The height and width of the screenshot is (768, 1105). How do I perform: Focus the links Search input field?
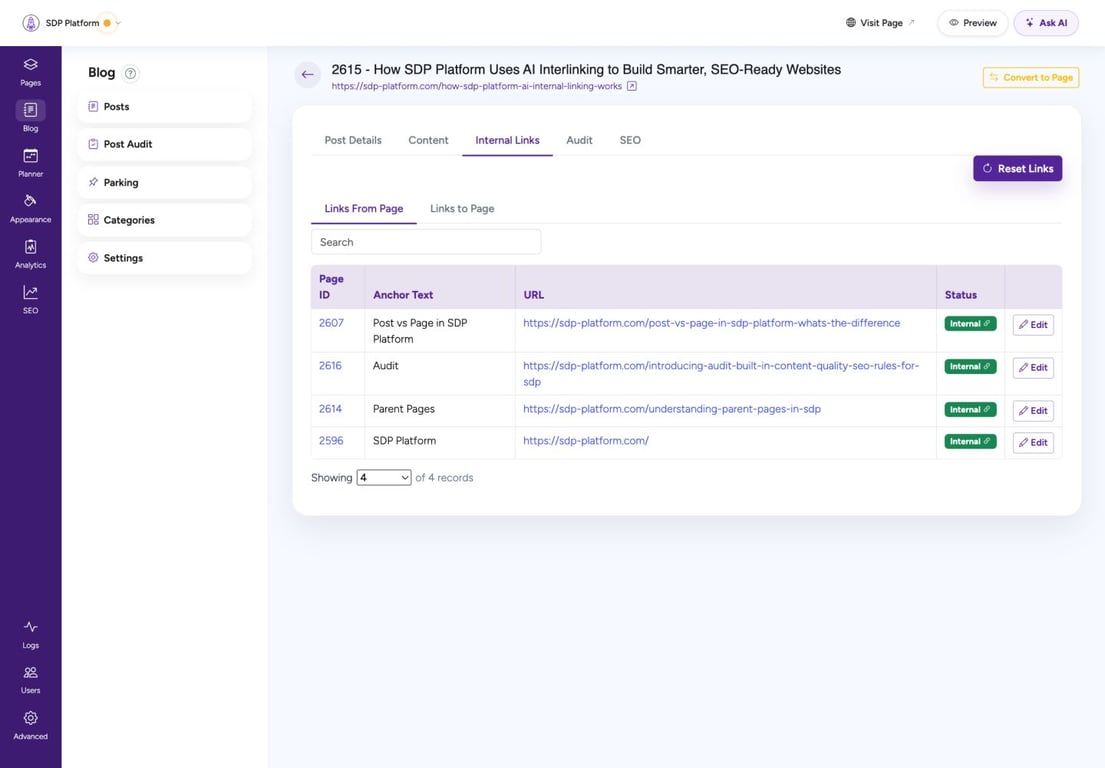[426, 242]
